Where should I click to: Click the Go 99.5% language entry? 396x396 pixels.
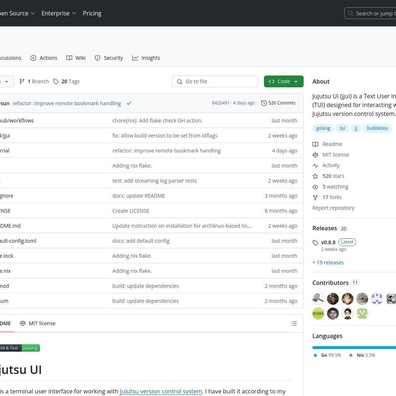tap(328, 355)
